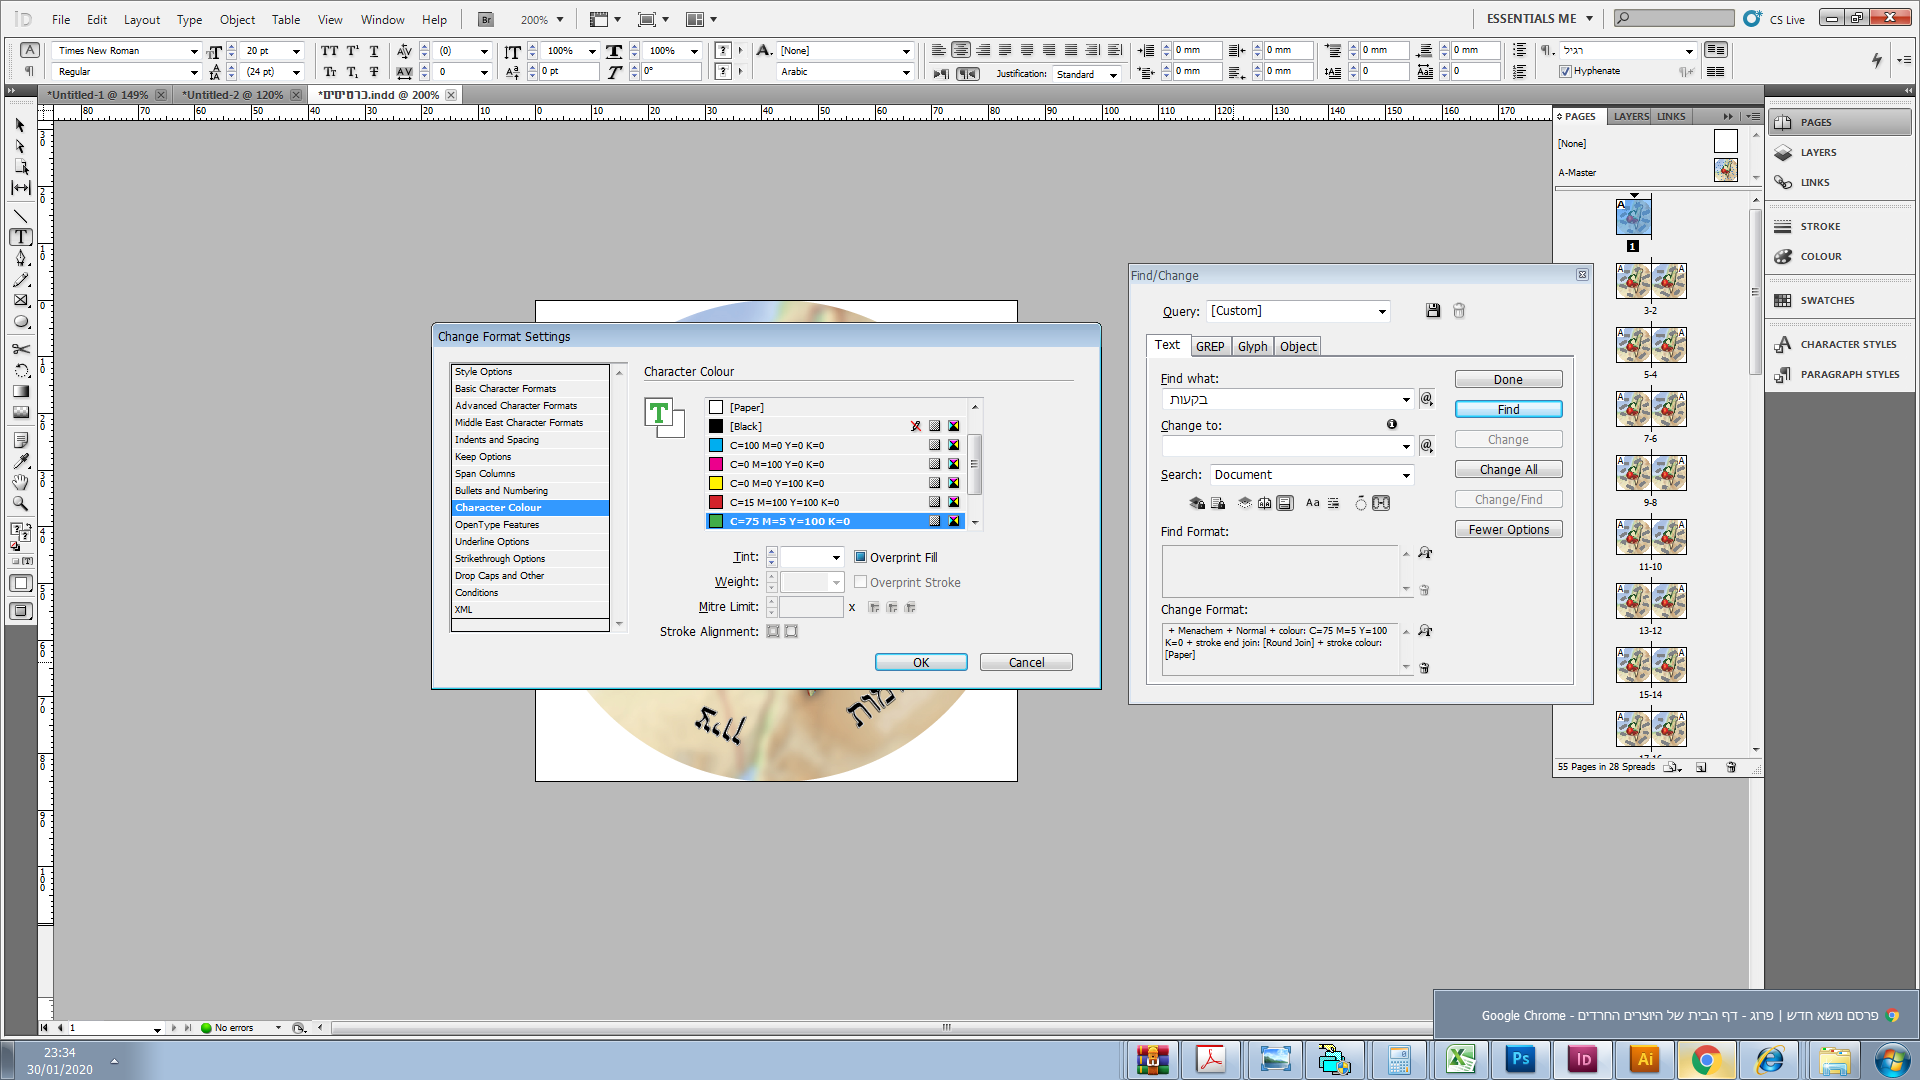Image resolution: width=1920 pixels, height=1080 pixels.
Task: Expand the Query dropdown
Action: coord(1382,311)
